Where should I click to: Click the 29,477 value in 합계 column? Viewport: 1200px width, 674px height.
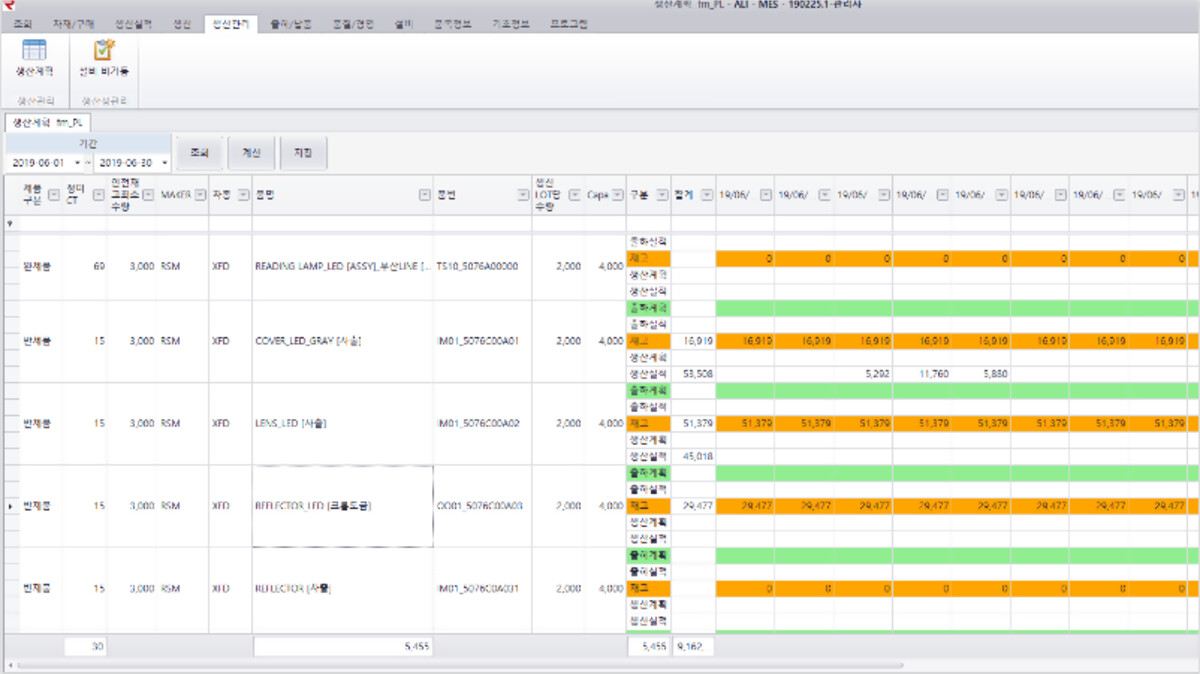(x=693, y=506)
